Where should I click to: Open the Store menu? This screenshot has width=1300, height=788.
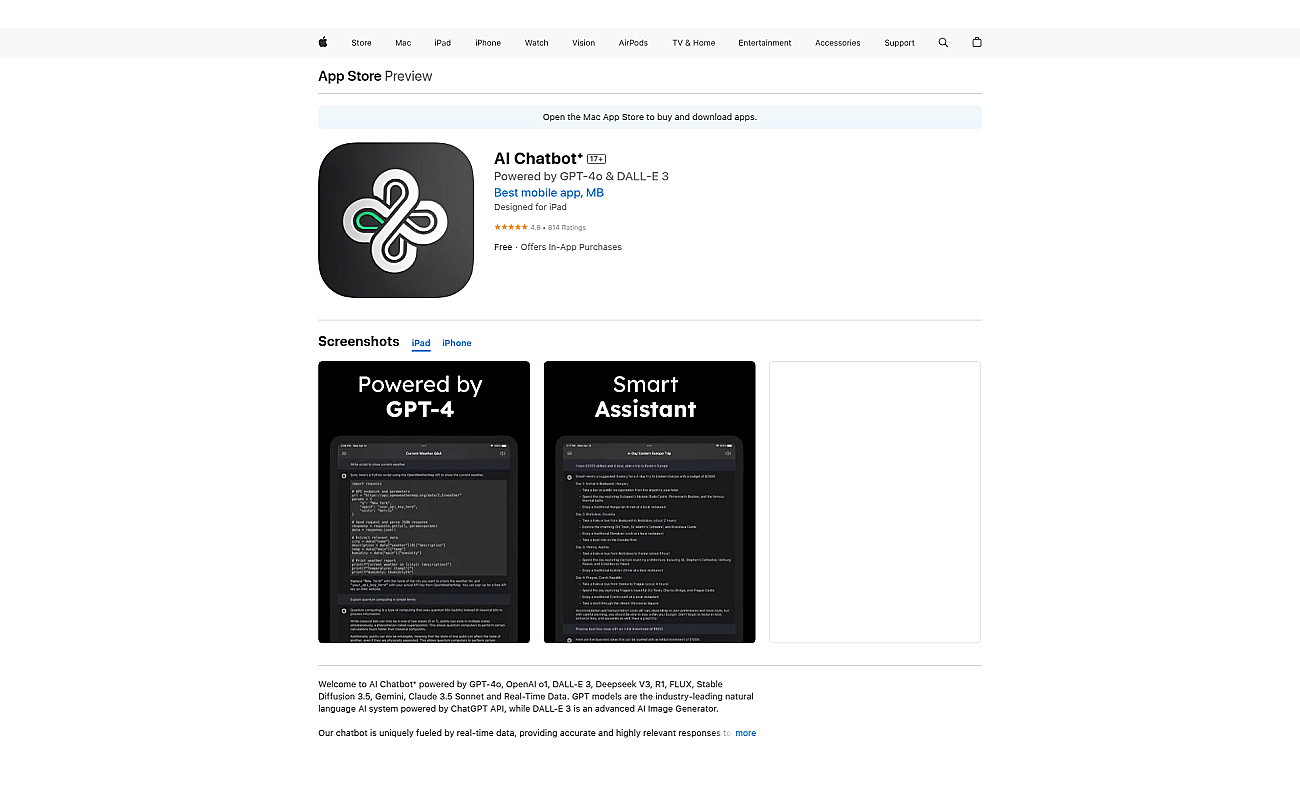pos(361,43)
